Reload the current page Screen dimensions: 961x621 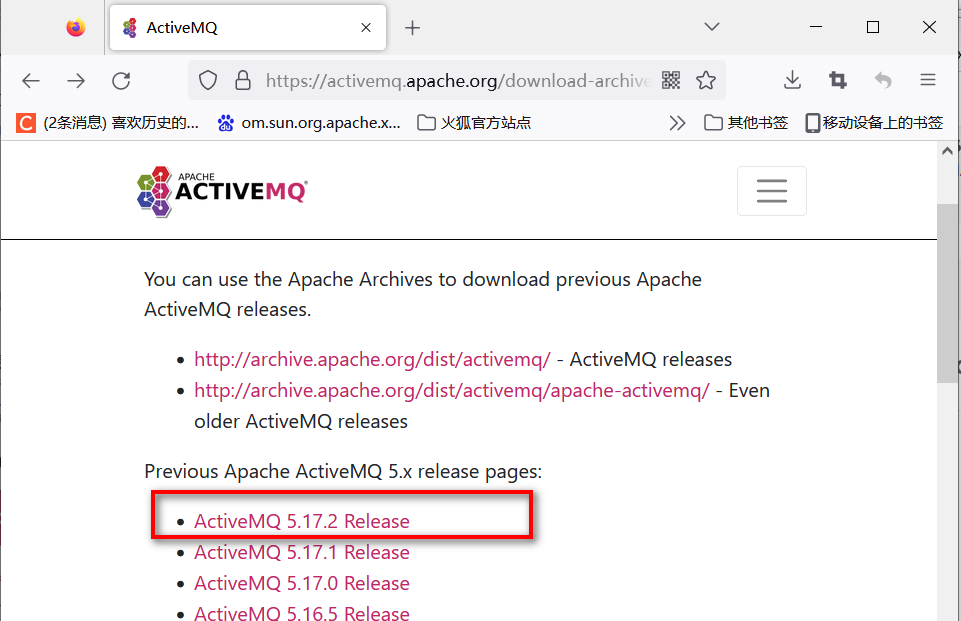click(x=122, y=80)
